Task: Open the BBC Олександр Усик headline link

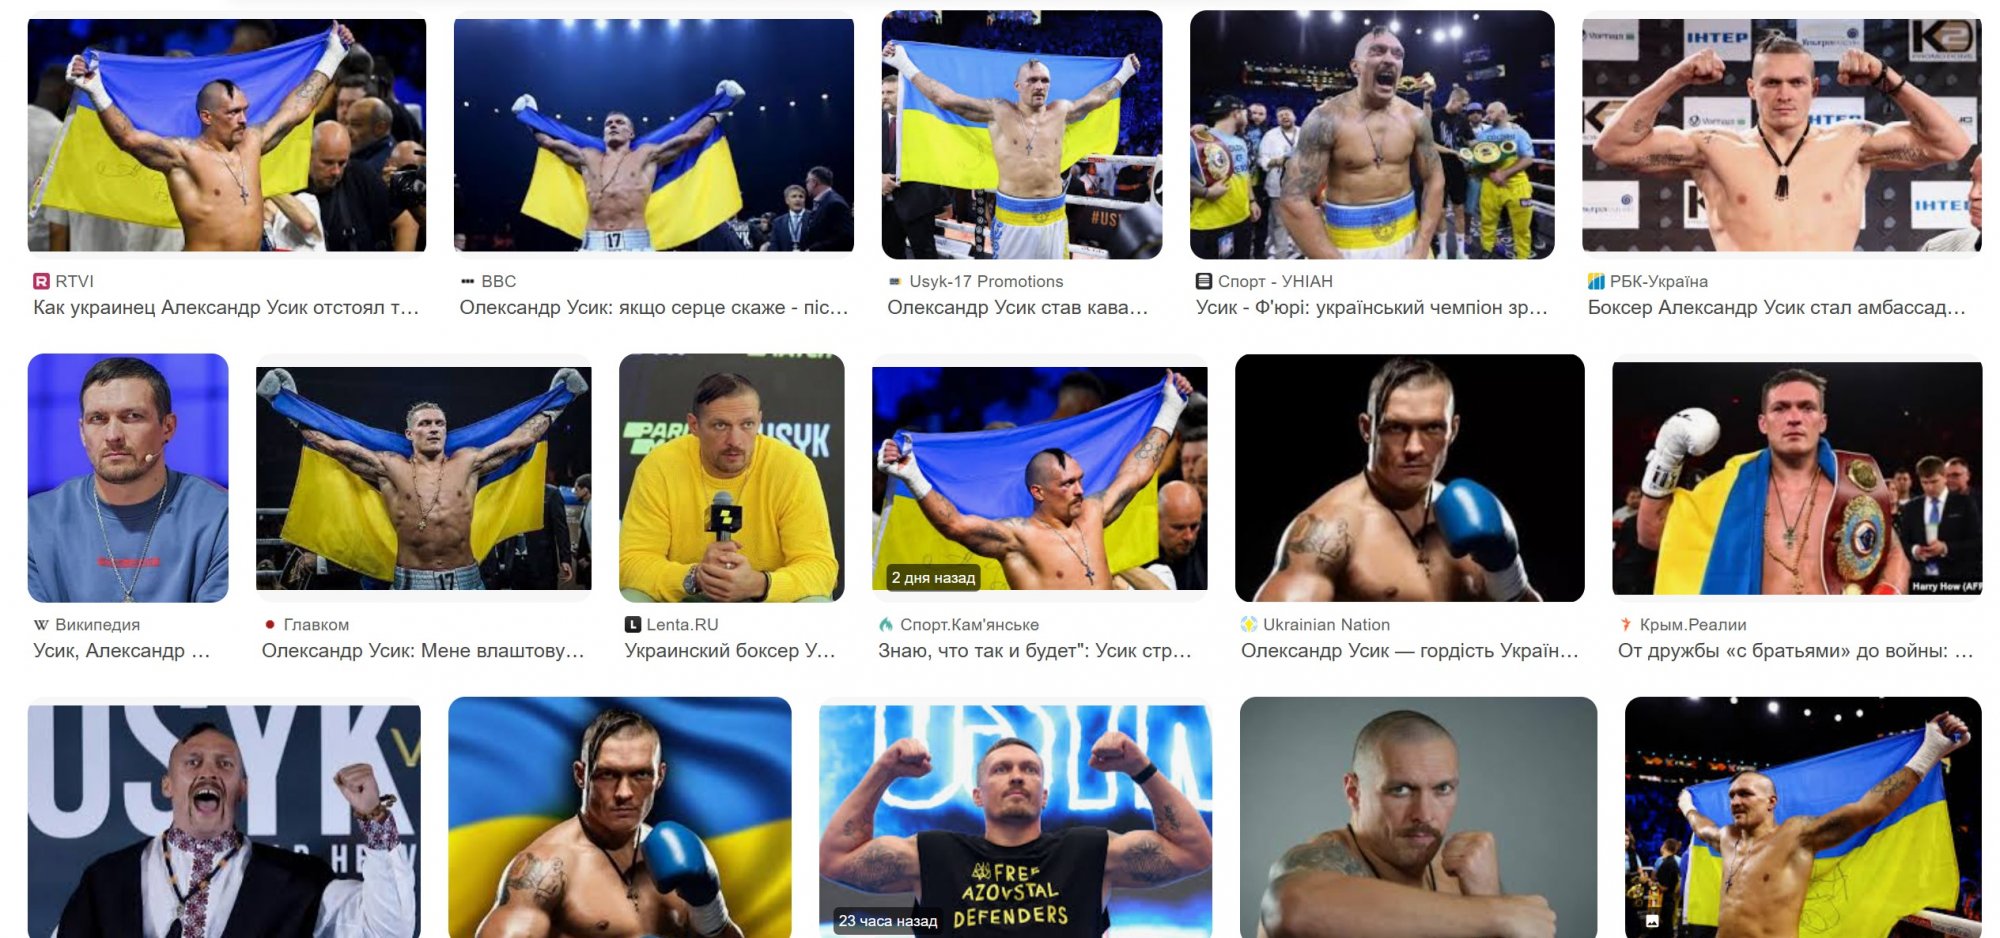Action: click(x=654, y=308)
